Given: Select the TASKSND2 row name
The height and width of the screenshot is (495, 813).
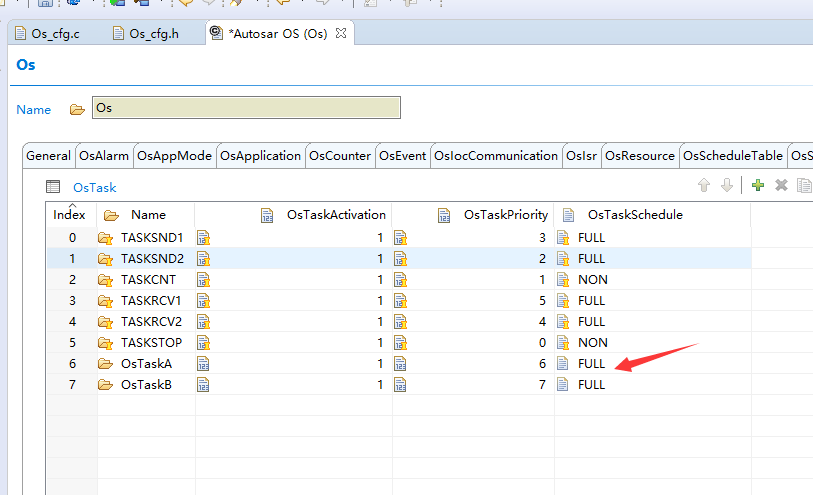Looking at the screenshot, I should click(152, 259).
